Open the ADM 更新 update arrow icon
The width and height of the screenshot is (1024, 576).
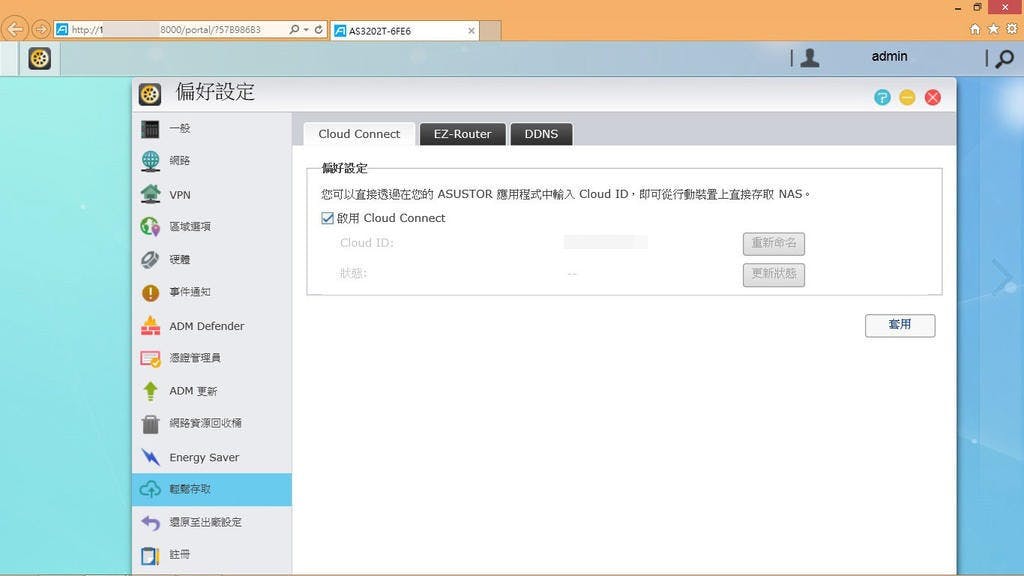click(150, 391)
